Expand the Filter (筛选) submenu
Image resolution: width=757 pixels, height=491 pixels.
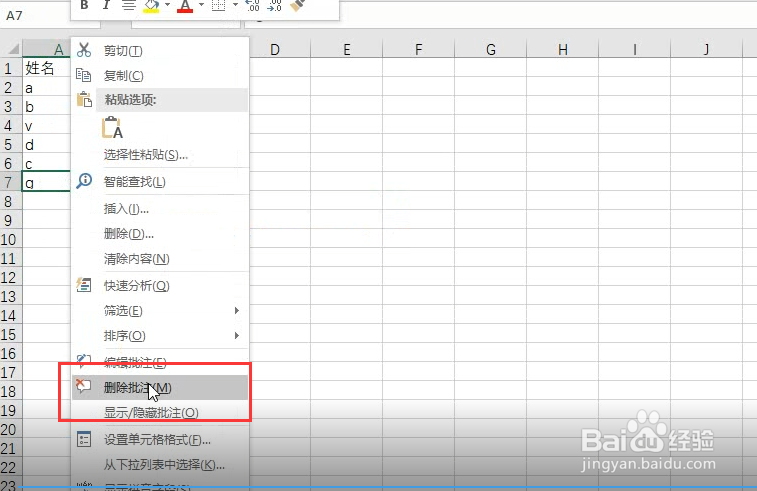(160, 311)
